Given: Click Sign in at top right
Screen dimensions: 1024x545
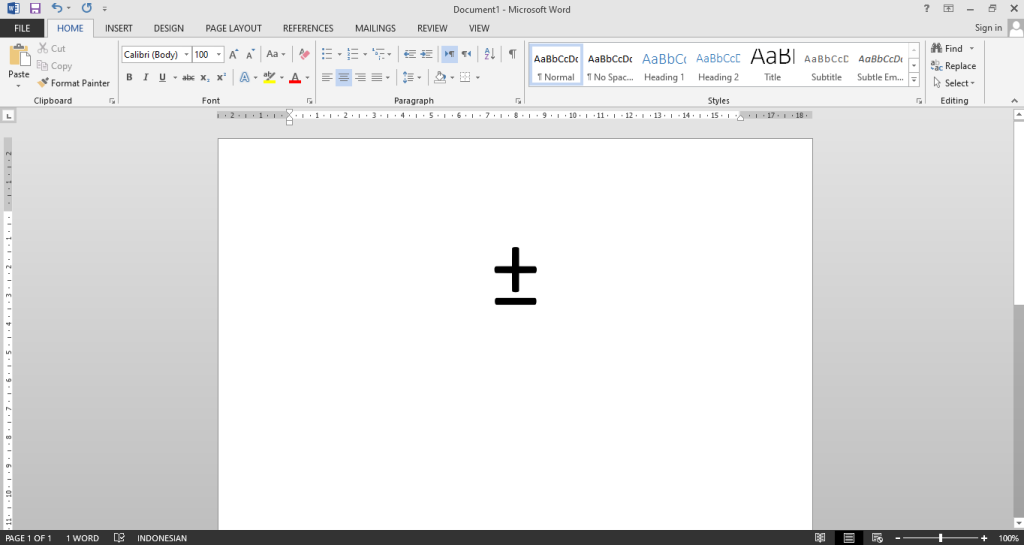Looking at the screenshot, I should coord(988,28).
